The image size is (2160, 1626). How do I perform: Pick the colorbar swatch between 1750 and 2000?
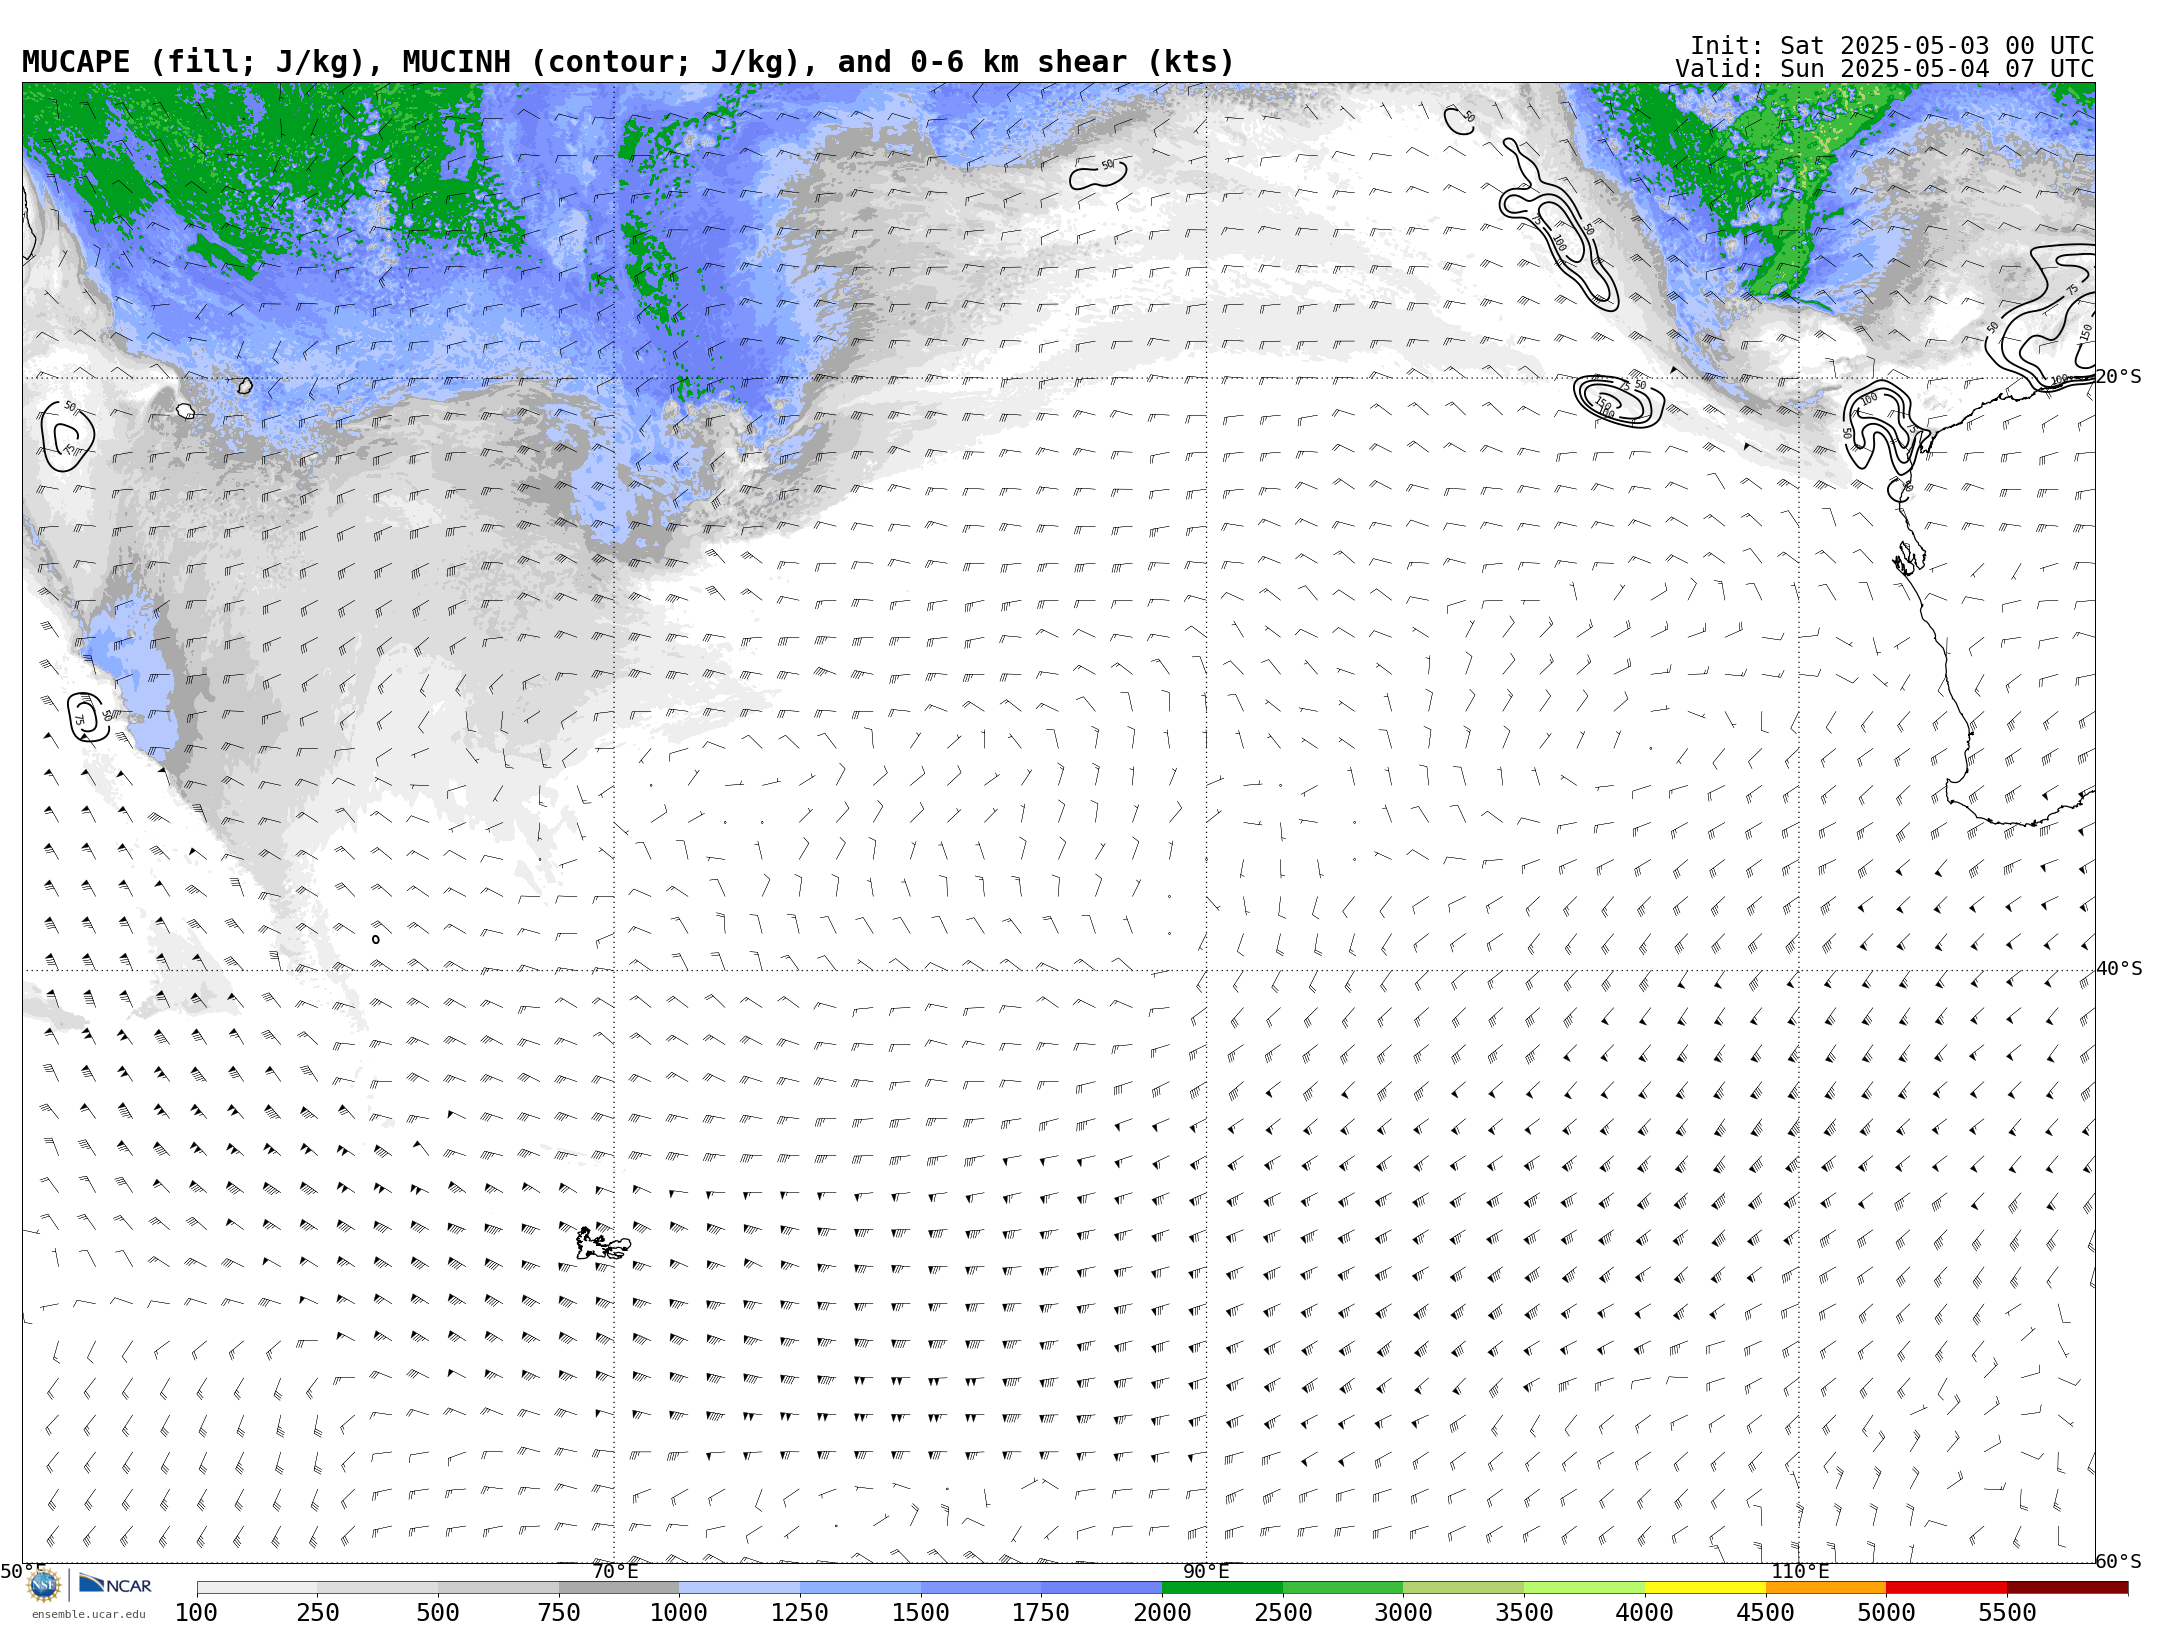point(1101,1587)
